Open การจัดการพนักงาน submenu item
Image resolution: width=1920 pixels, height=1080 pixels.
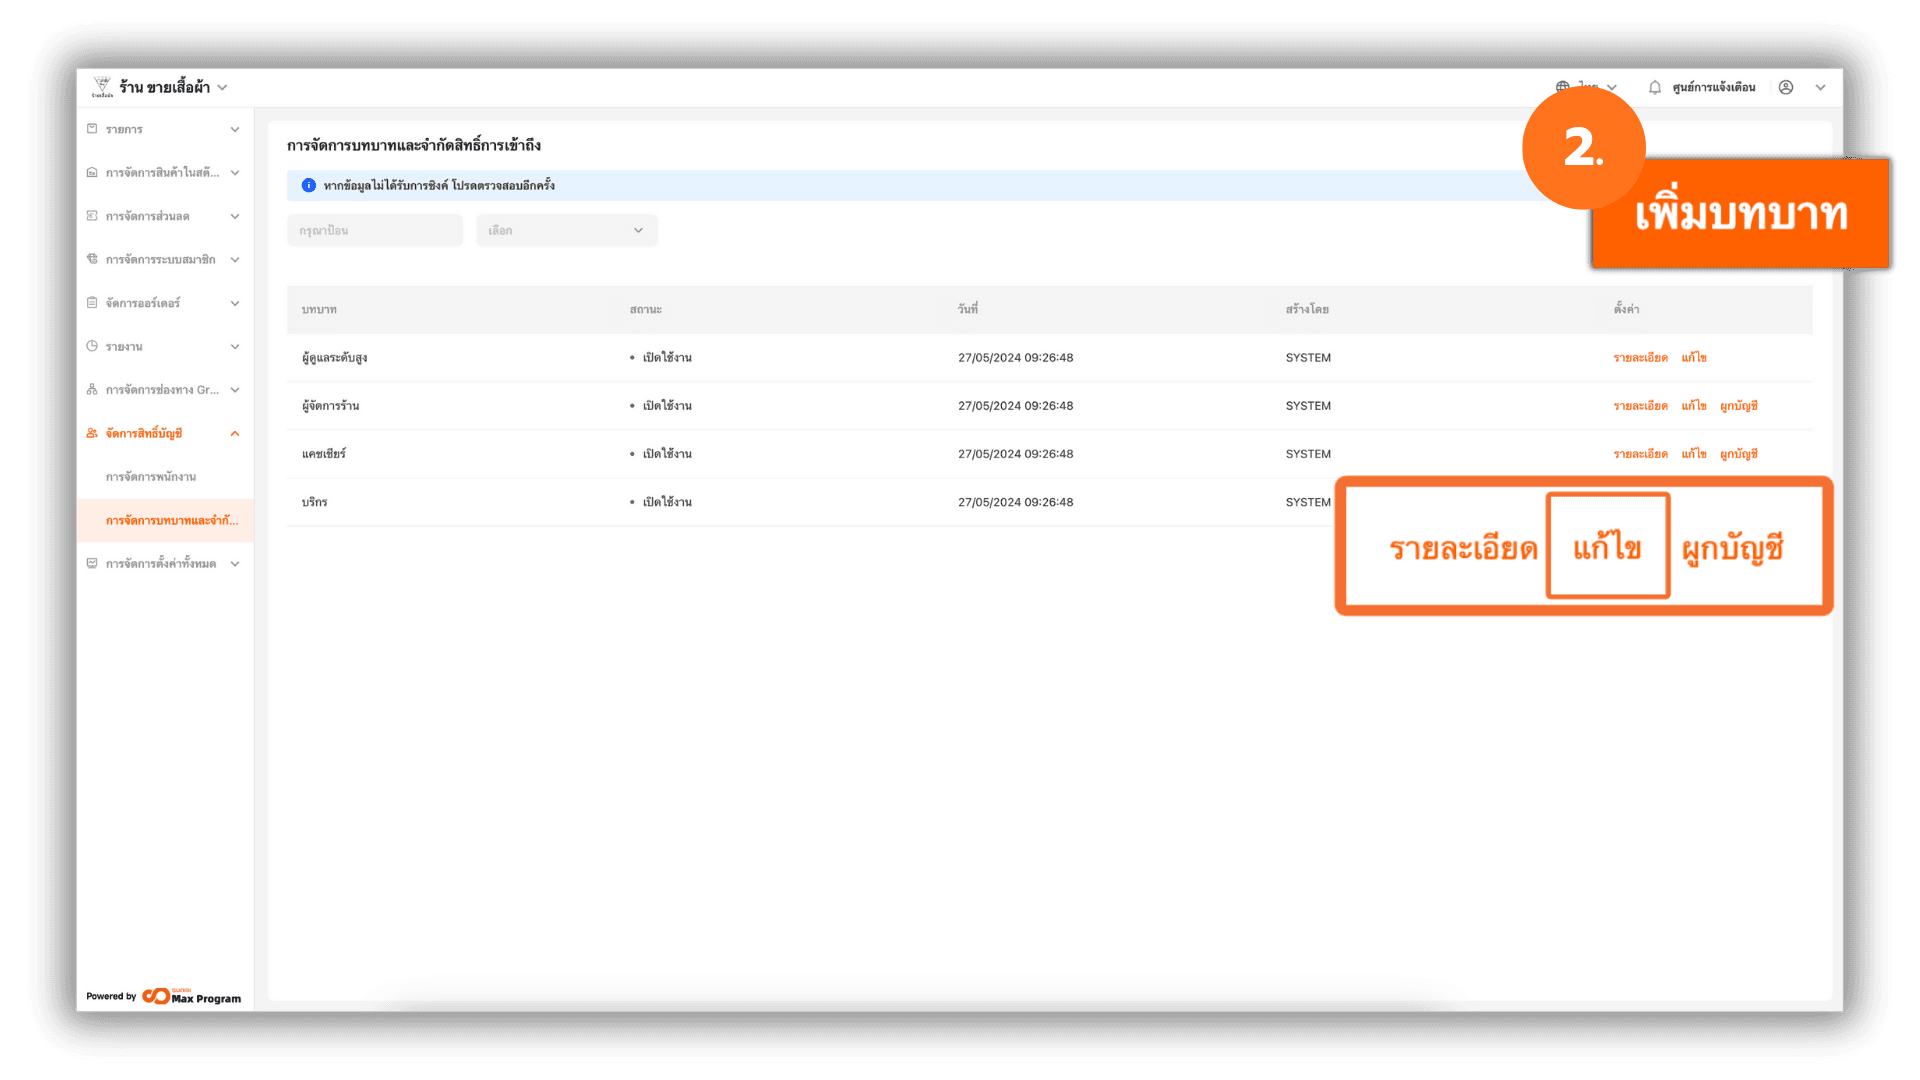[x=151, y=477]
